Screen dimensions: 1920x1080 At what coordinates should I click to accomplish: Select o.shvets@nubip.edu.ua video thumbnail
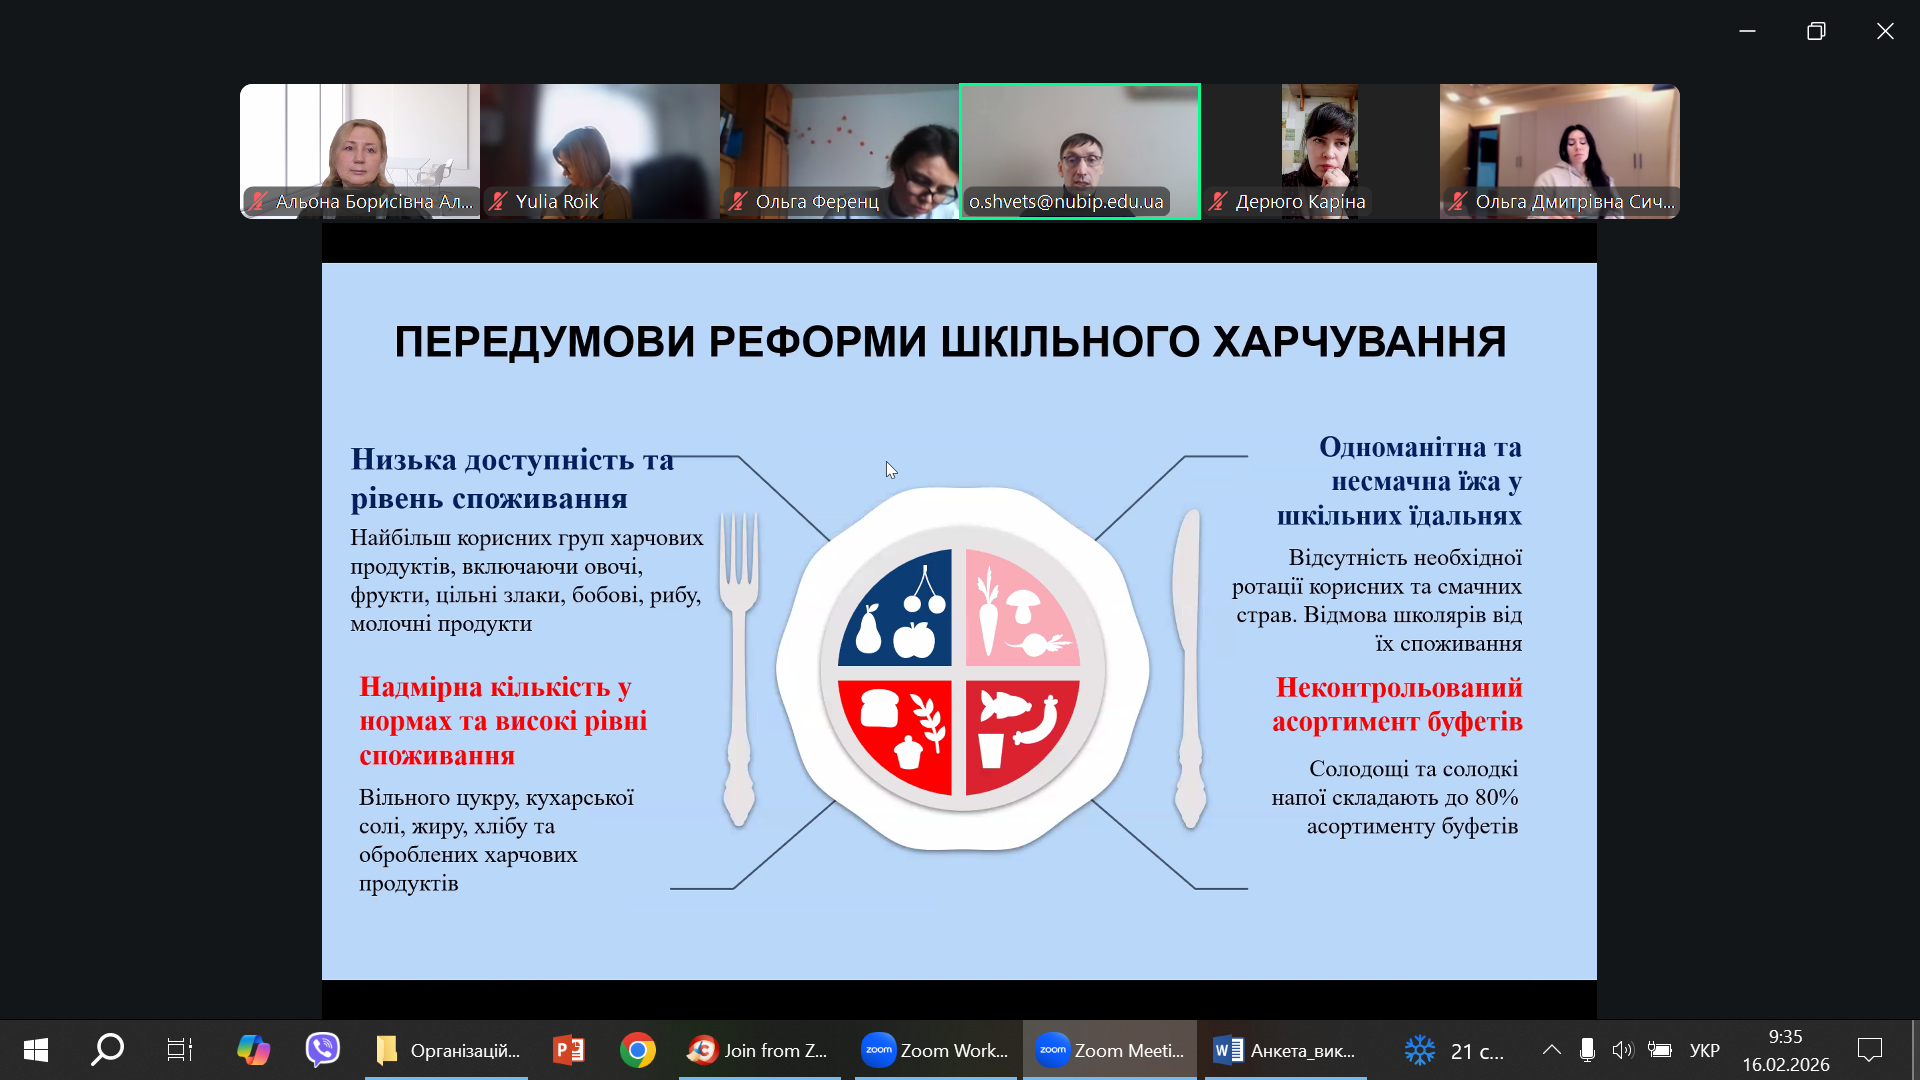tap(1079, 150)
